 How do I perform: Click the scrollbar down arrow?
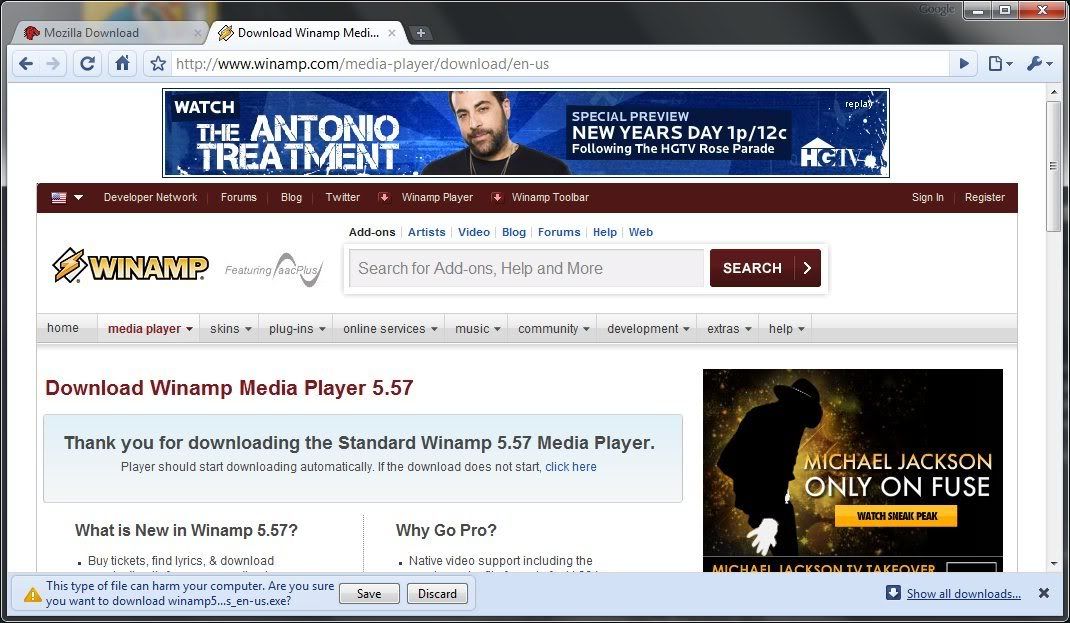[x=1054, y=564]
